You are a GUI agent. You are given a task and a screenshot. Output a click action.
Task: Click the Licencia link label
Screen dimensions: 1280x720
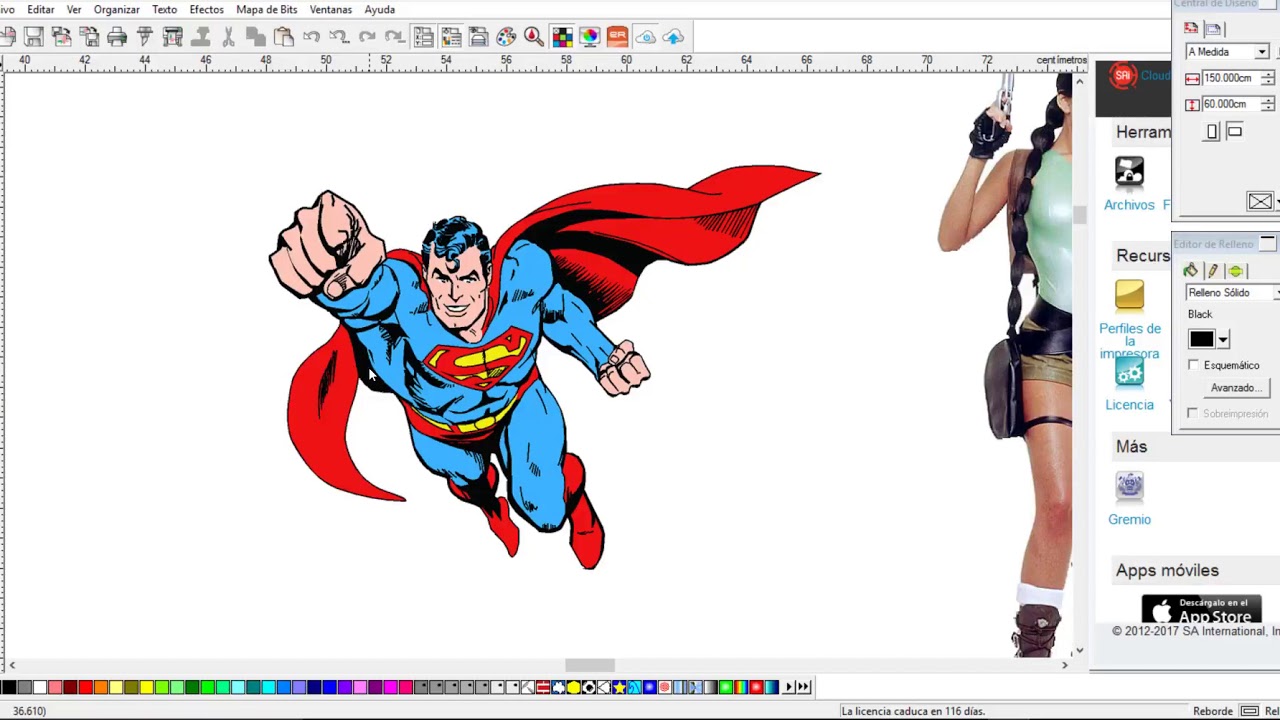[x=1129, y=405]
